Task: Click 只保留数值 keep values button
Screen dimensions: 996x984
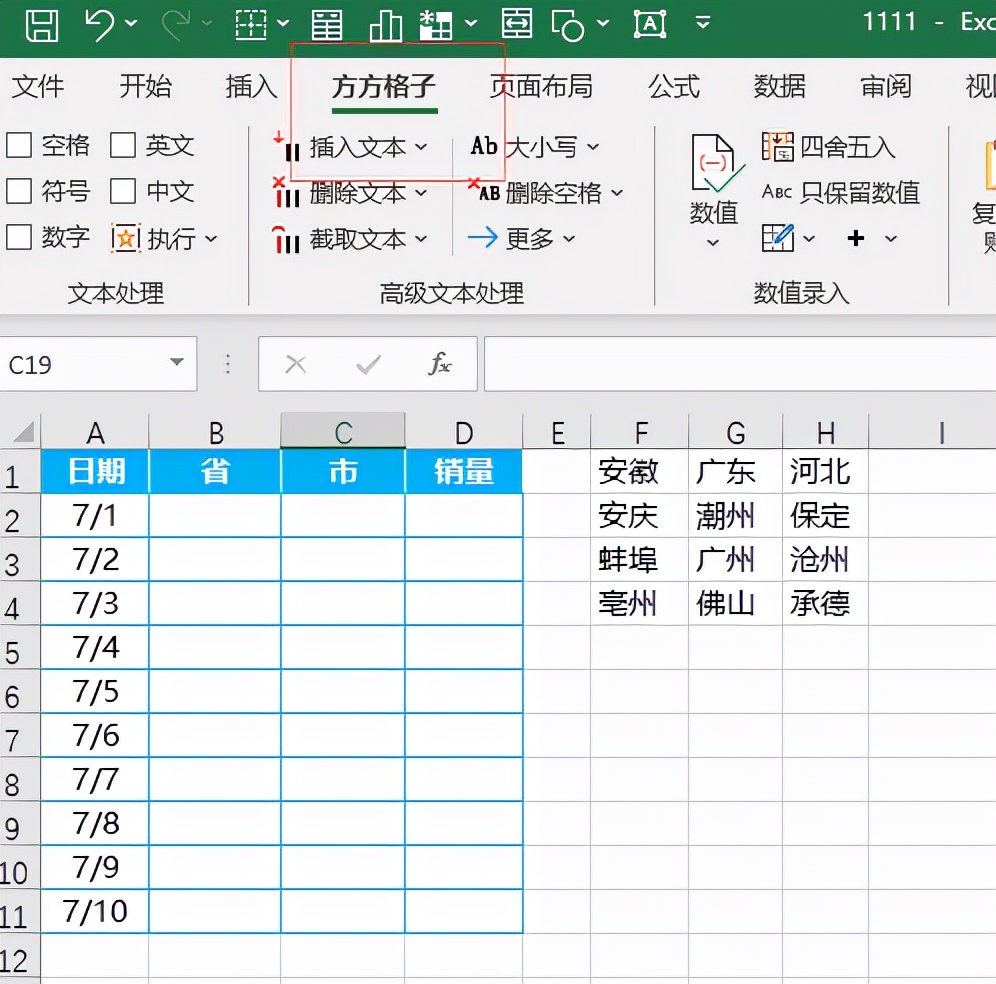Action: click(x=841, y=192)
